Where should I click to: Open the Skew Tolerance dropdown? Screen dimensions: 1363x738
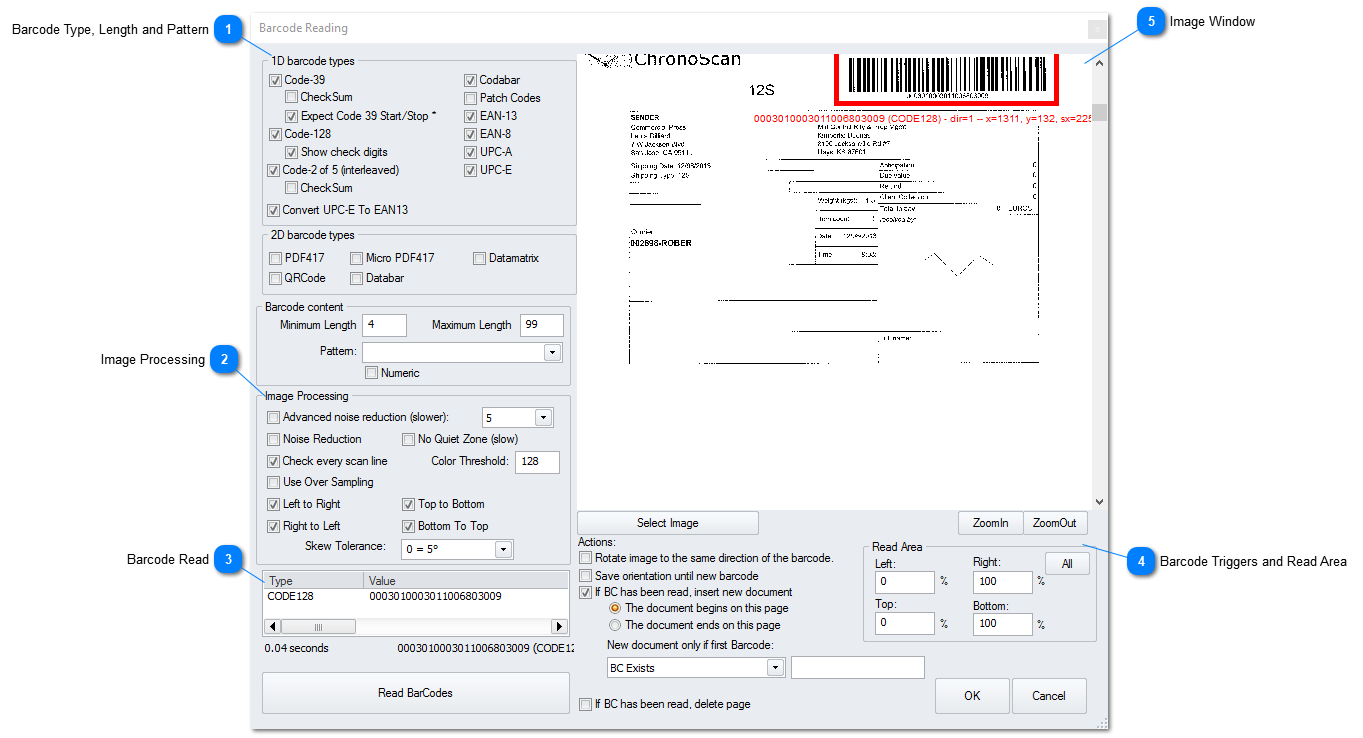[x=503, y=548]
